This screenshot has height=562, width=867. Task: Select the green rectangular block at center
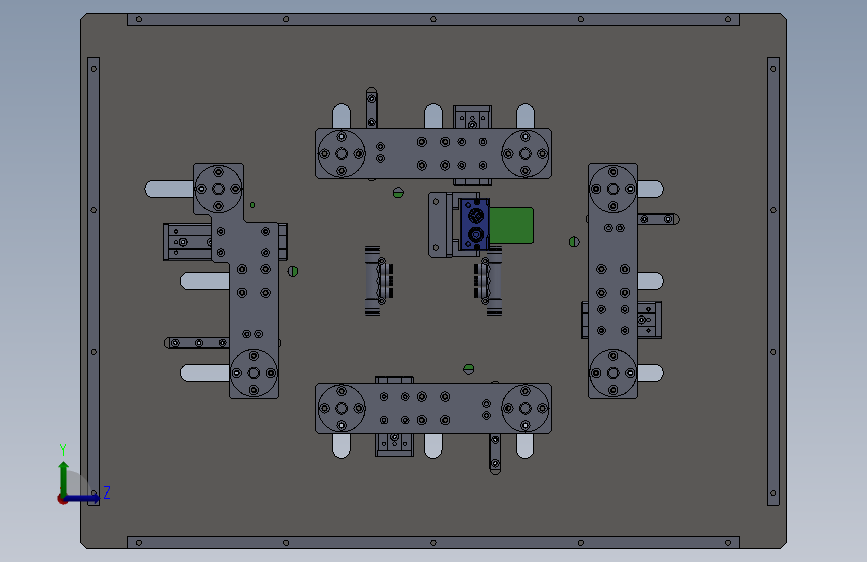[x=513, y=225]
